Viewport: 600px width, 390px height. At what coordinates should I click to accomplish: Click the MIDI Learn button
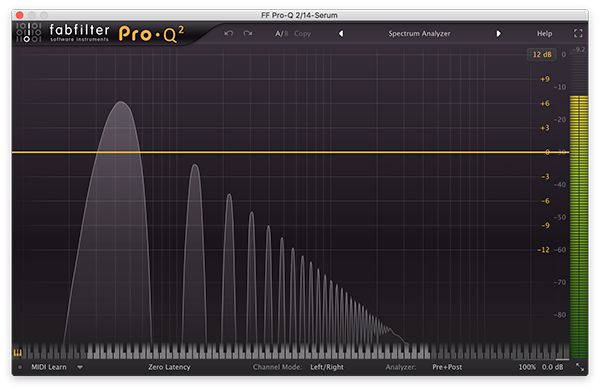tap(49, 367)
